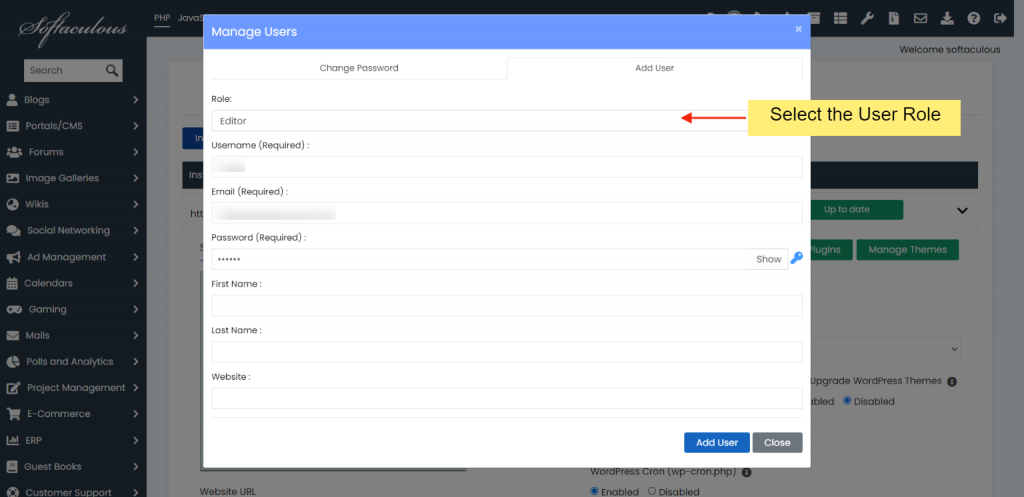Click info icon next to Upgrade WordPress Themes
Viewport: 1024px width, 497px height.
click(x=952, y=381)
